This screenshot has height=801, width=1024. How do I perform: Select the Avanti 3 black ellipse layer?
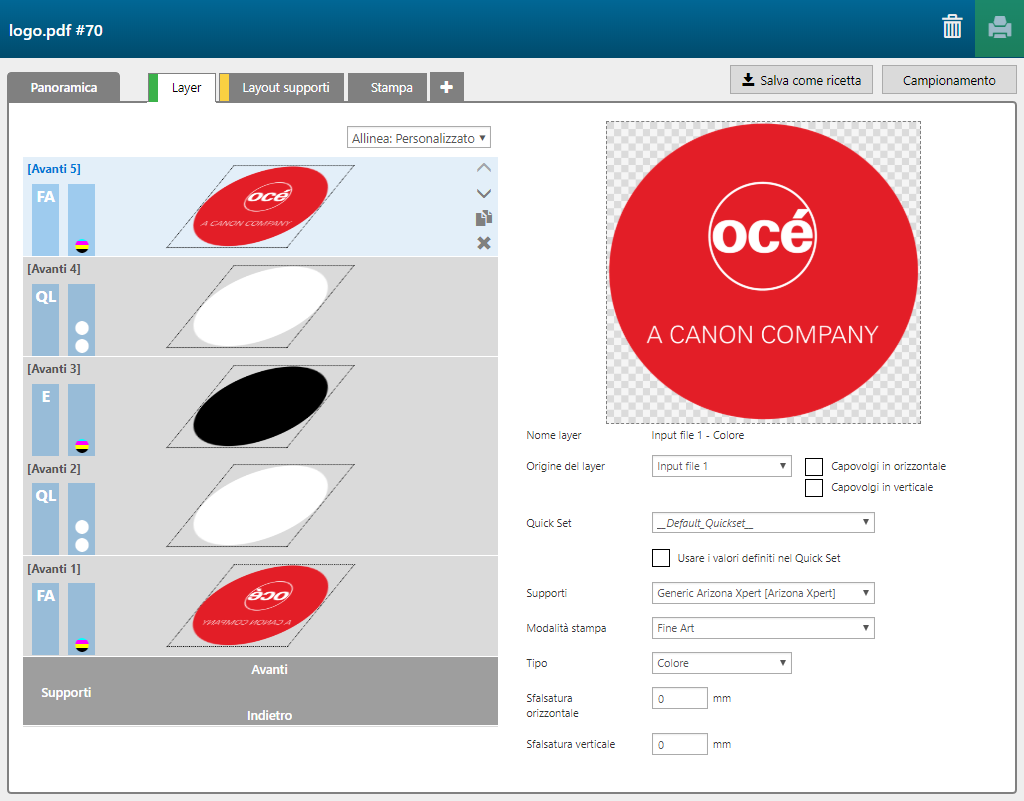261,406
